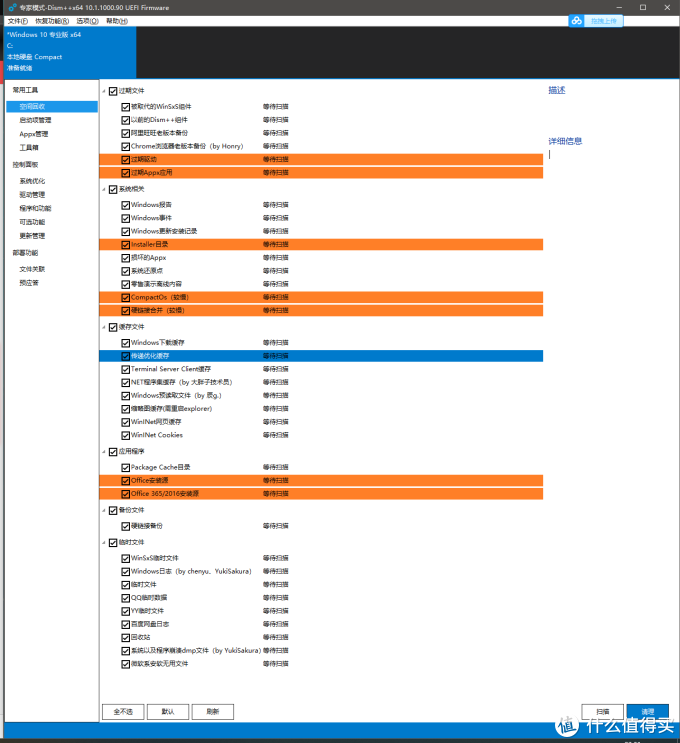Select the Terminal Server Client缓存 row
This screenshot has height=743, width=680.
tap(321, 369)
